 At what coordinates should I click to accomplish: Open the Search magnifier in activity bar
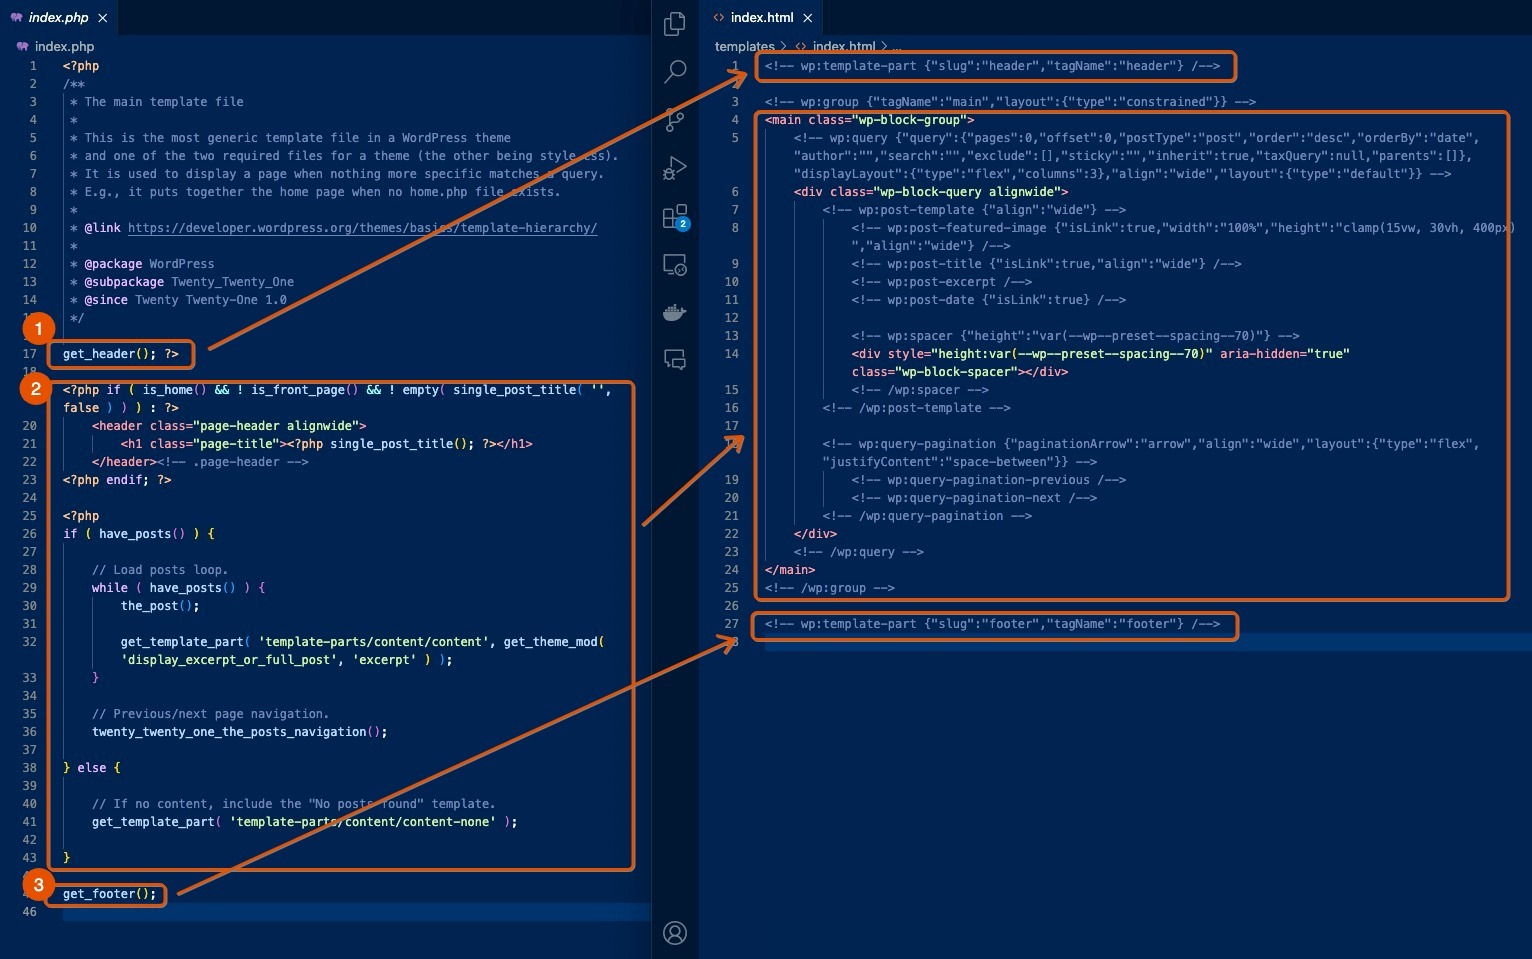coord(675,71)
